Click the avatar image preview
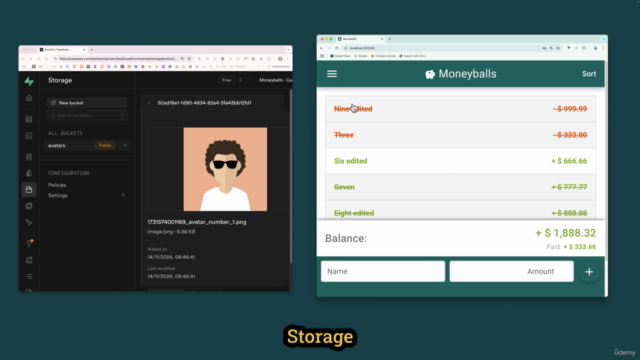This screenshot has height=360, width=640. 225,169
